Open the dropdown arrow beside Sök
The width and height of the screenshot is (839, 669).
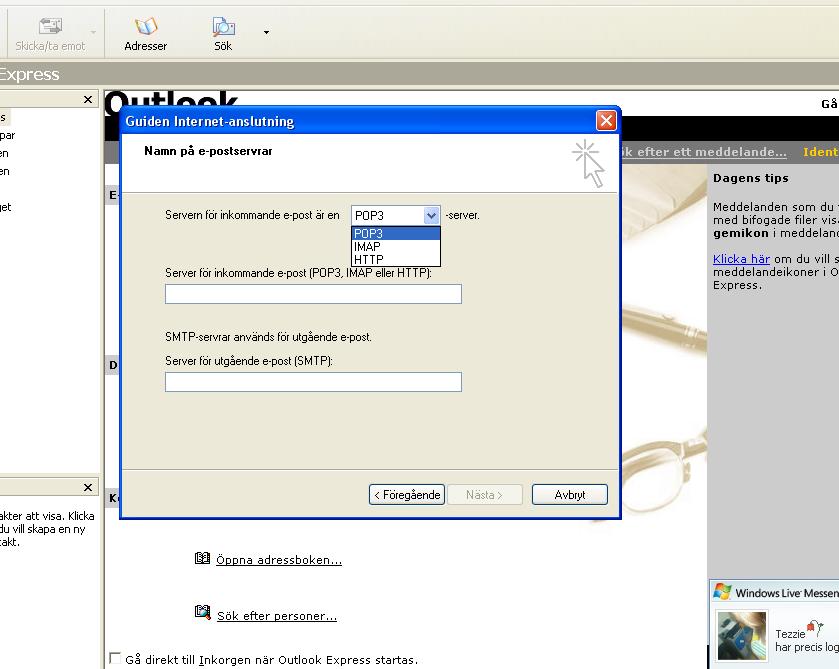pos(266,33)
